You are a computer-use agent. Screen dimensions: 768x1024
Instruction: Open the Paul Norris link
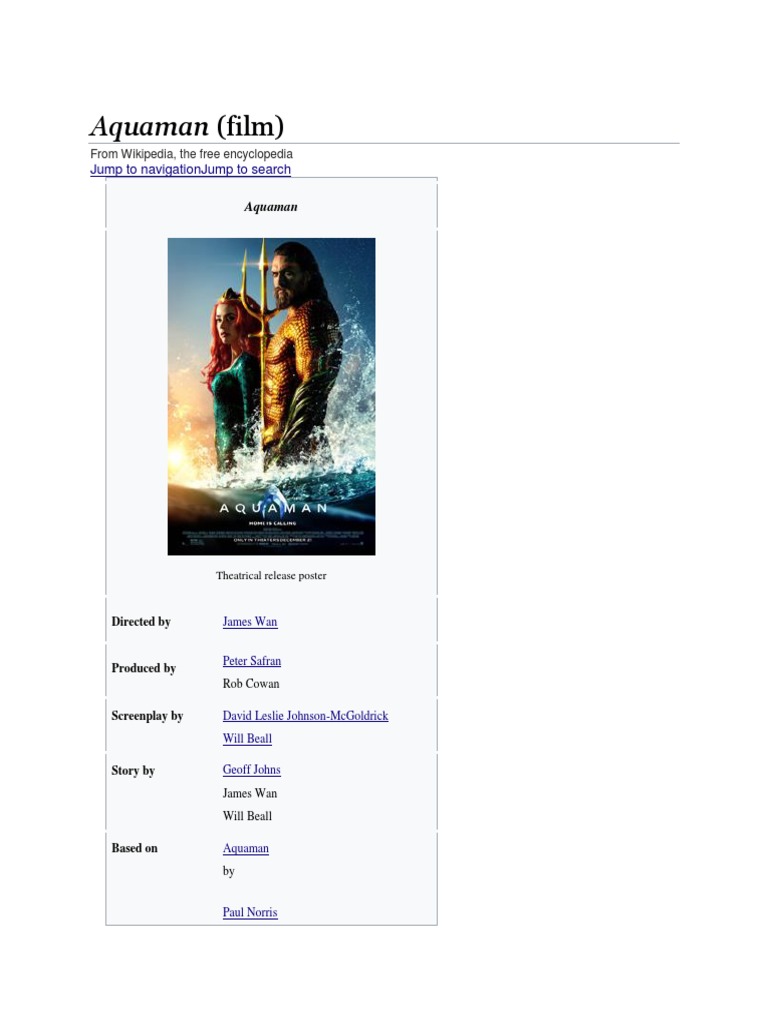pos(249,912)
